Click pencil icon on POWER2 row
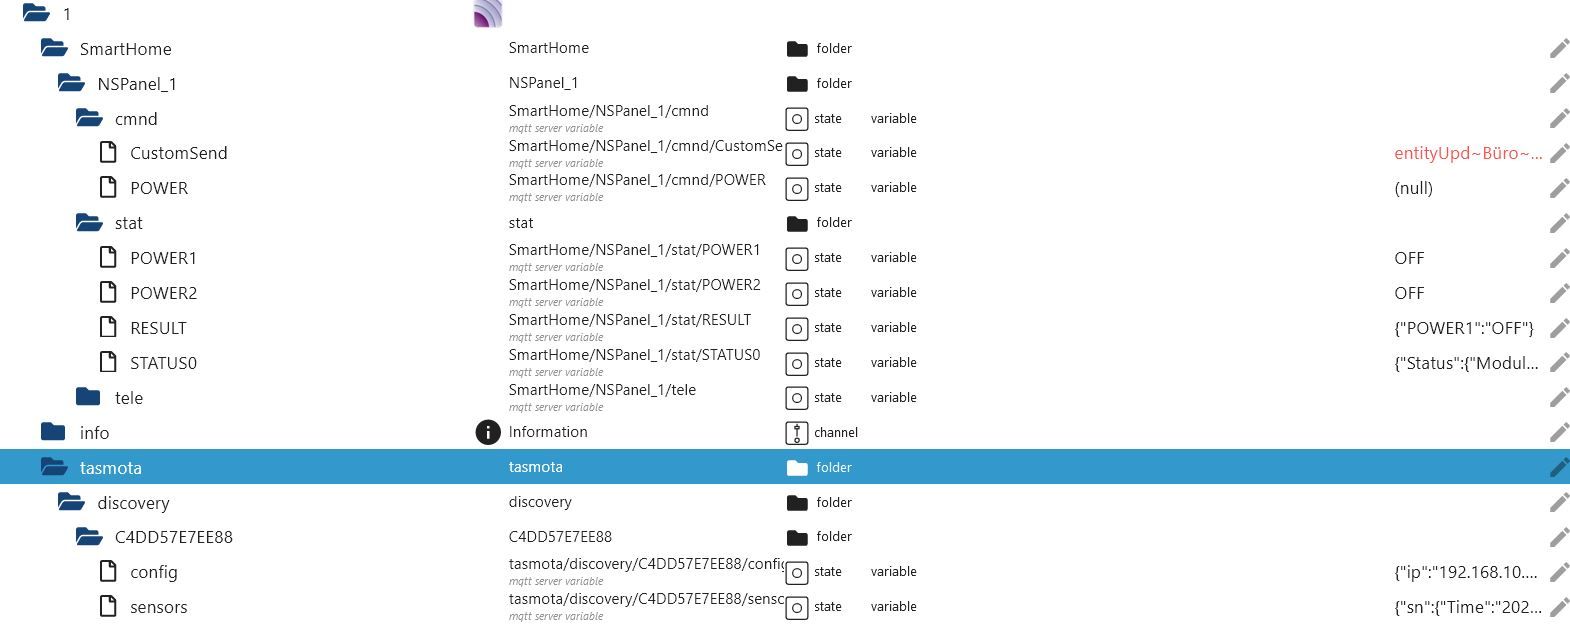This screenshot has width=1570, height=627. [1558, 293]
